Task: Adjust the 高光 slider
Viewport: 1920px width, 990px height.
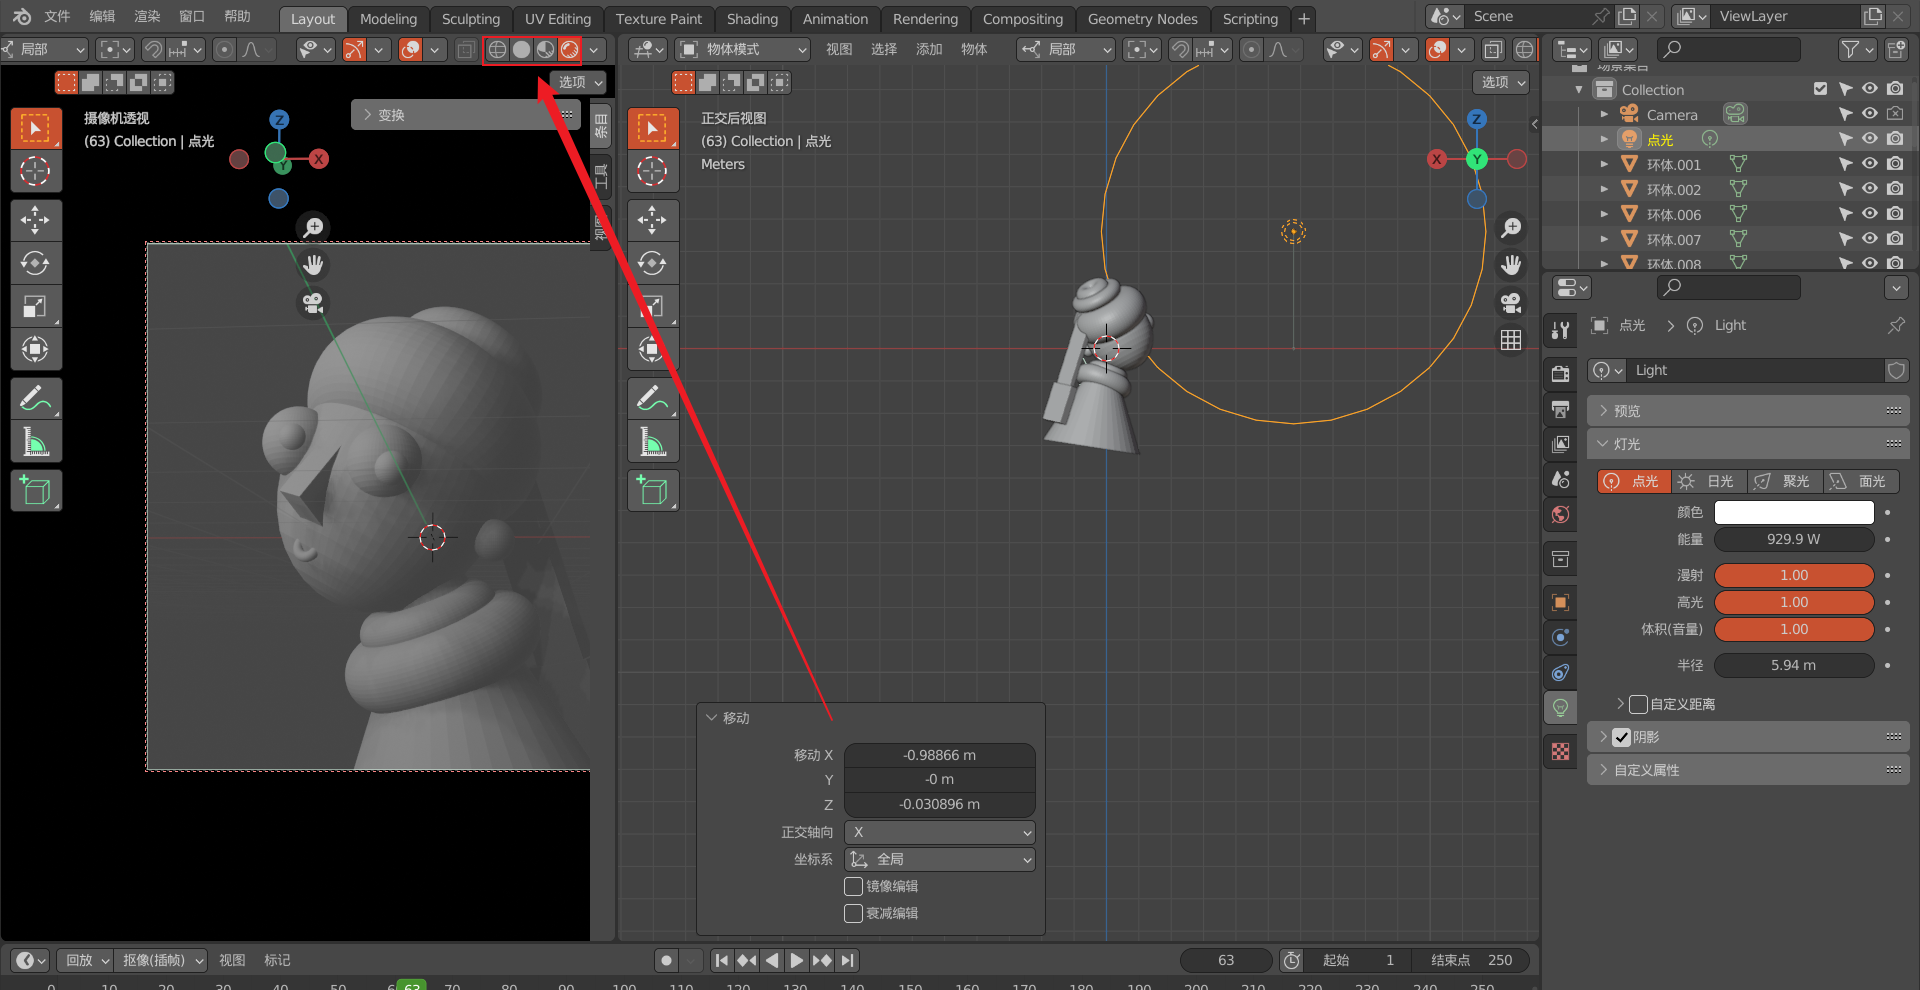Action: coord(1794,602)
